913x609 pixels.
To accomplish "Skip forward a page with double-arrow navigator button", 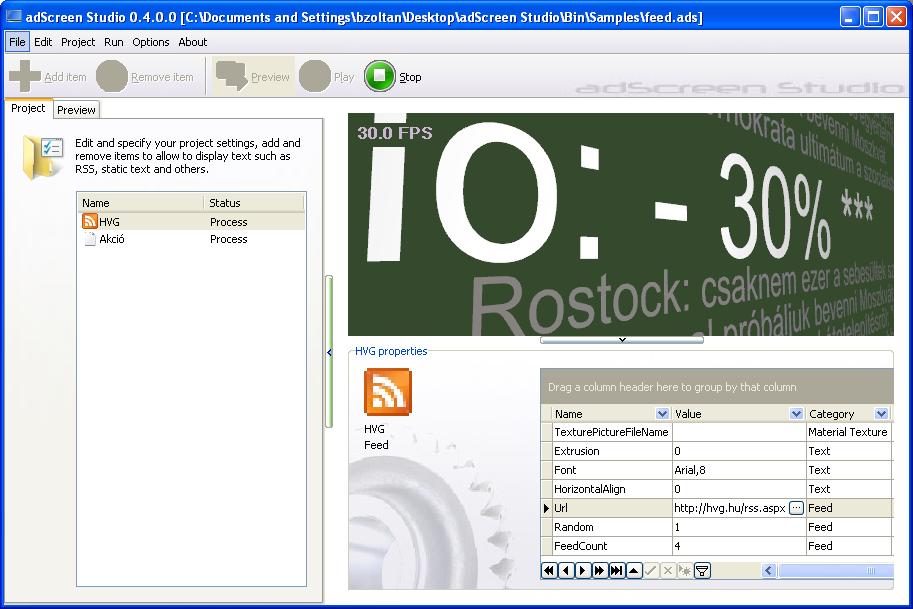I will tap(599, 571).
